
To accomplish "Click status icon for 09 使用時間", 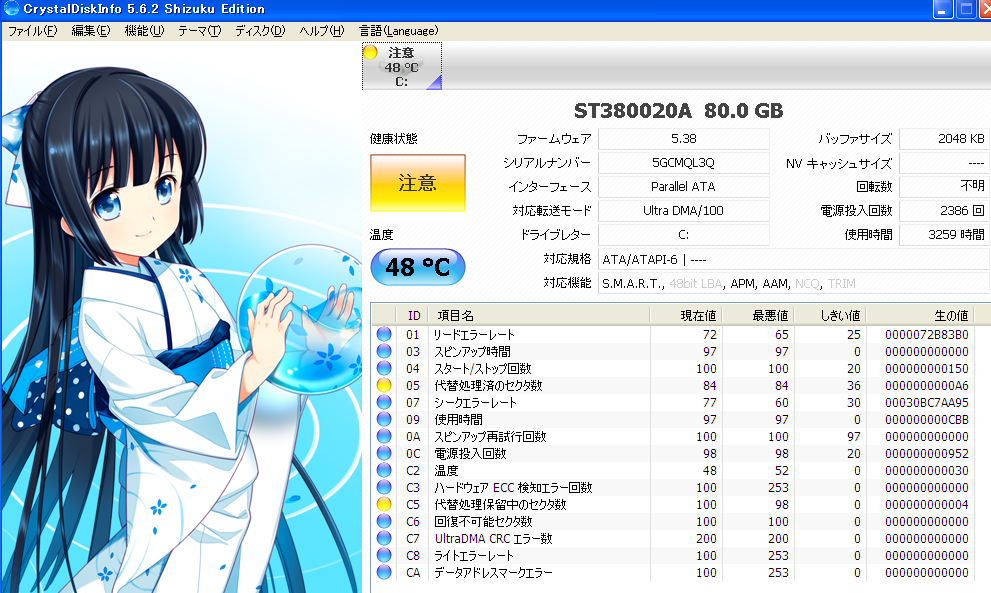I will tap(384, 419).
